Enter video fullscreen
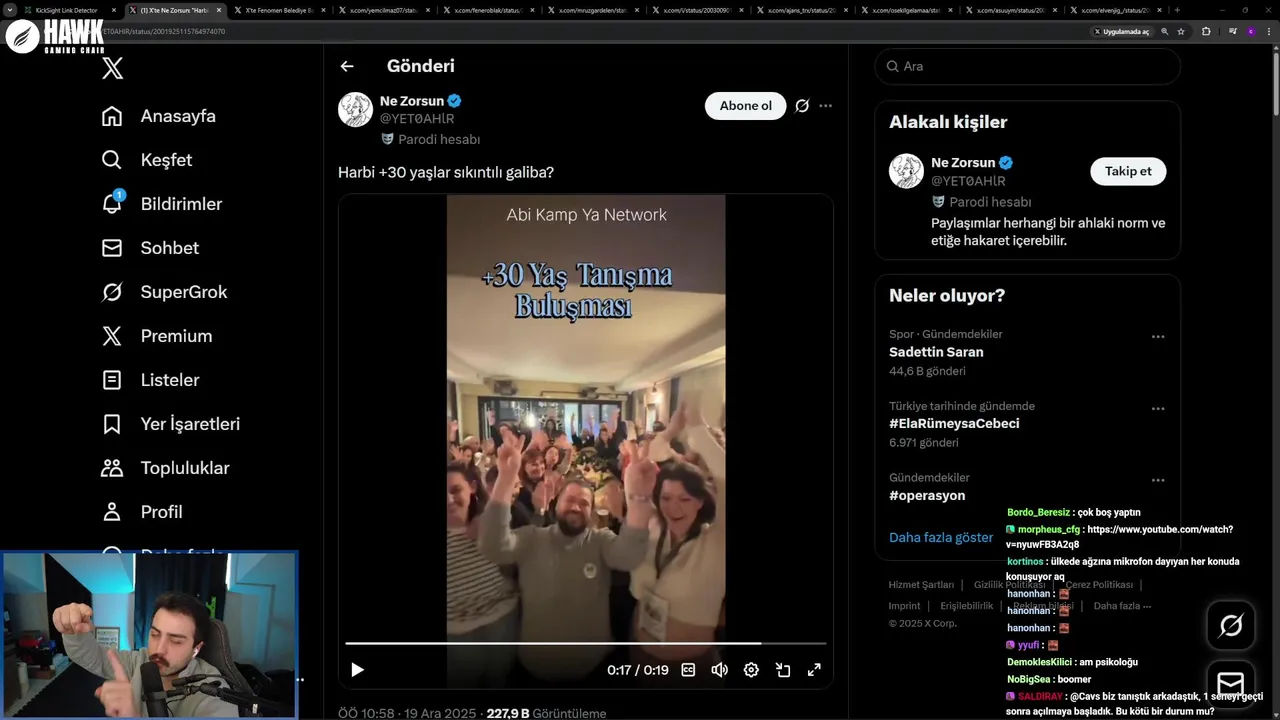The height and width of the screenshot is (720, 1280). (814, 670)
